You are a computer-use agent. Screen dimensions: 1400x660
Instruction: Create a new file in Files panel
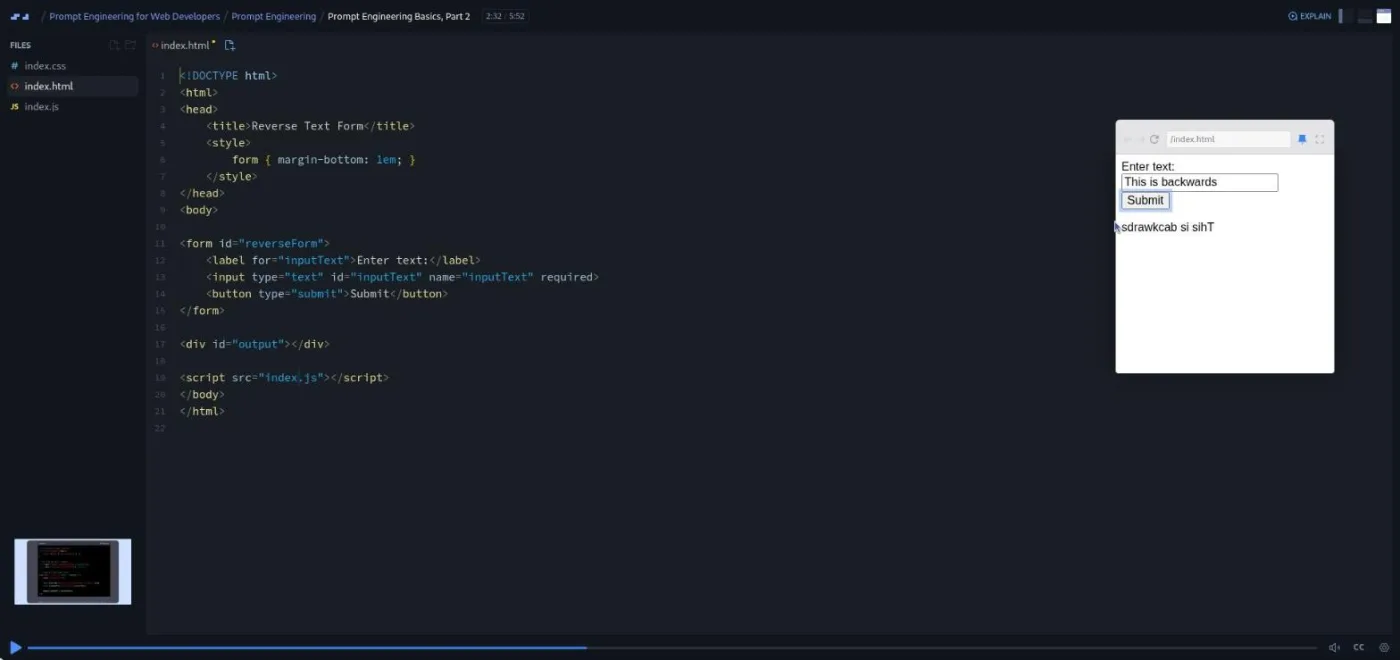114,45
